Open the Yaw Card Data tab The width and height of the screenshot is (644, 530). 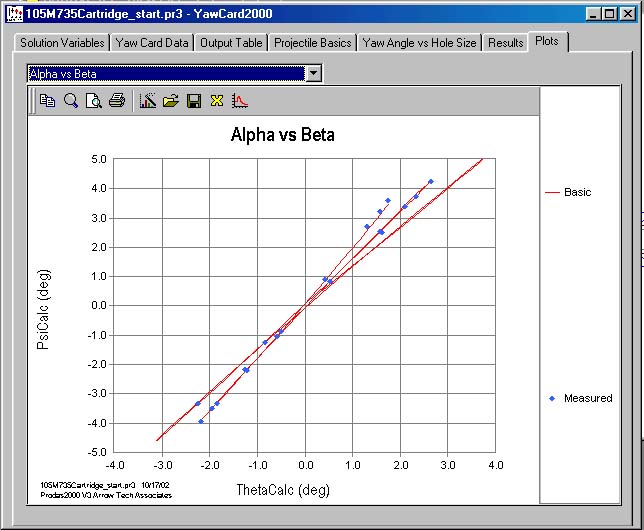pos(151,43)
